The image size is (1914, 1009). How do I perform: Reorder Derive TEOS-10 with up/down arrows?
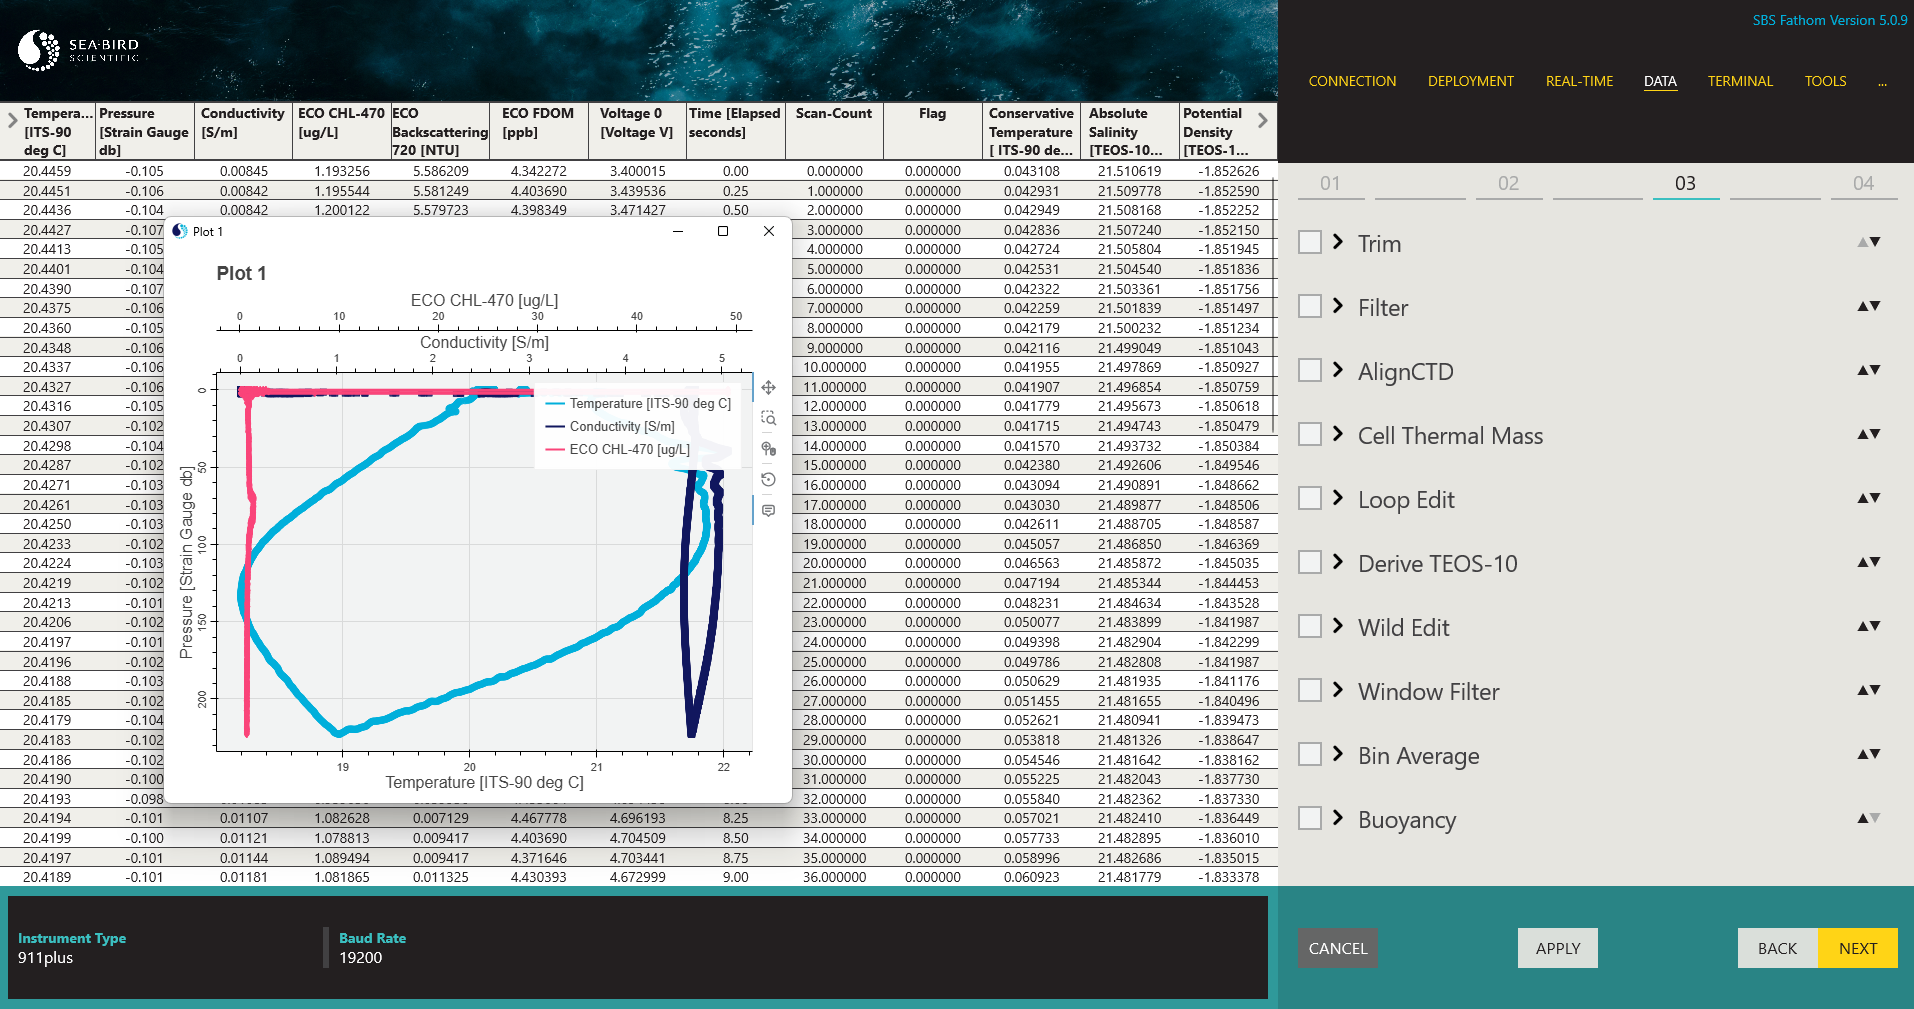(1869, 562)
